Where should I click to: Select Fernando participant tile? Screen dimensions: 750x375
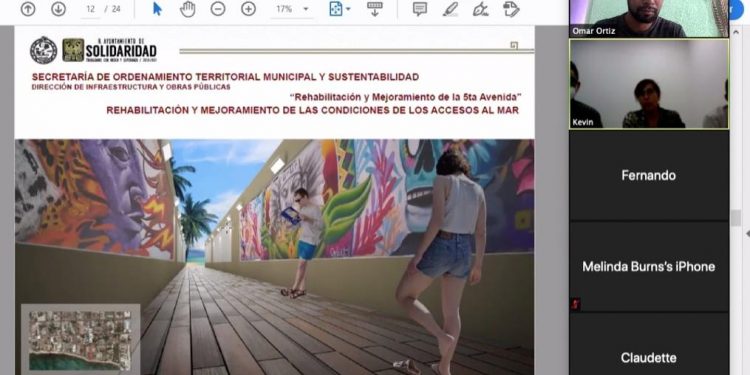[649, 175]
